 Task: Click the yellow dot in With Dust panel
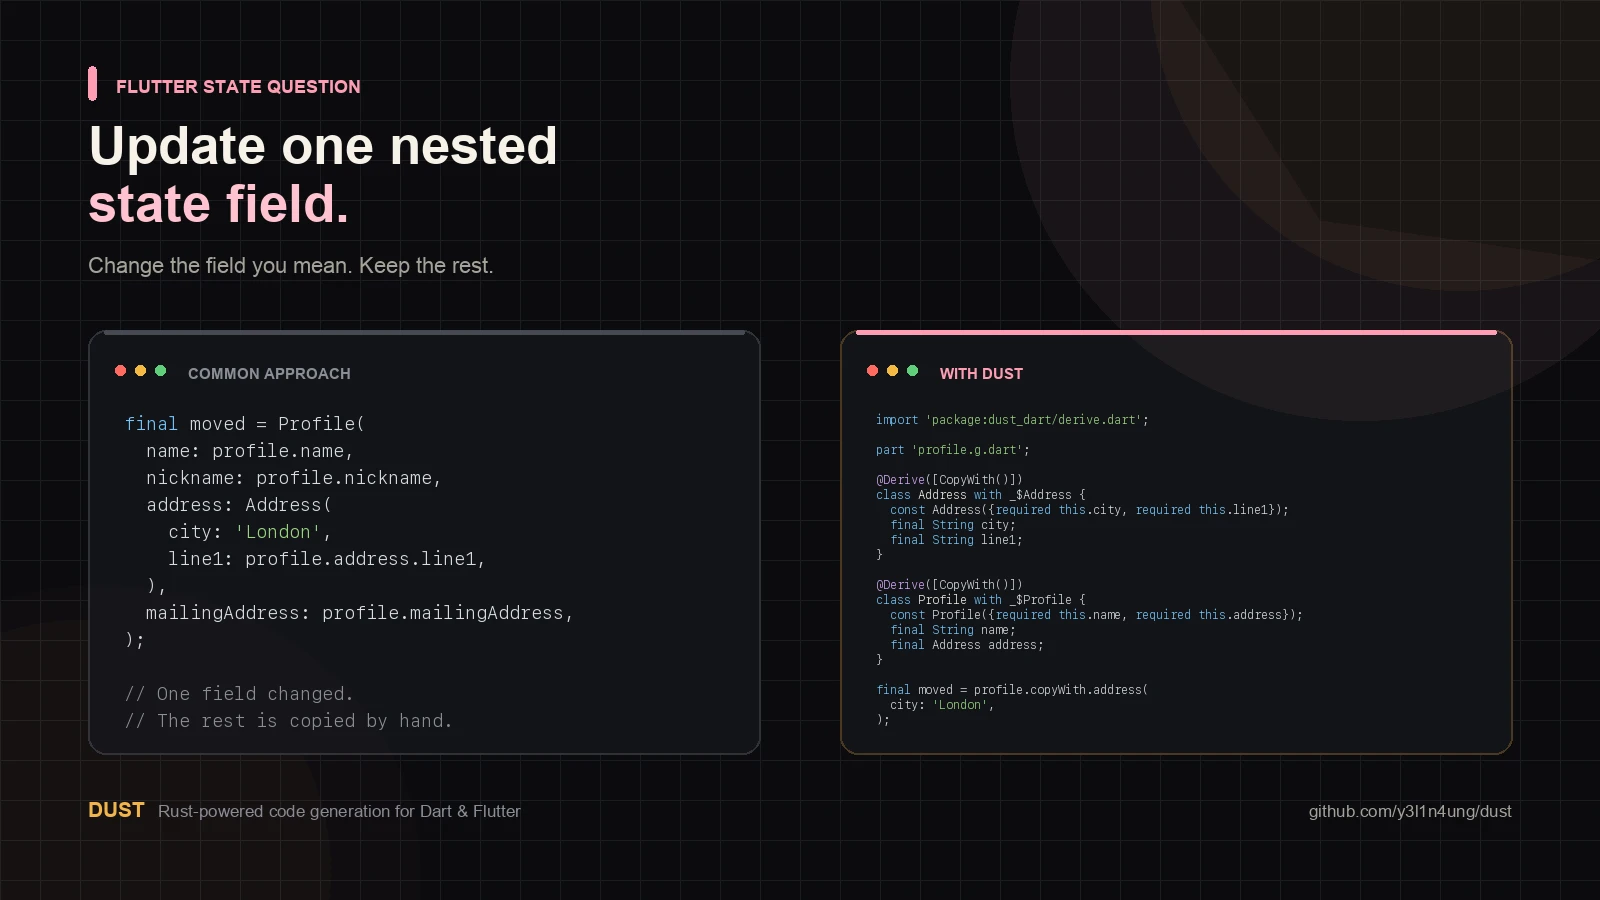[x=893, y=371]
